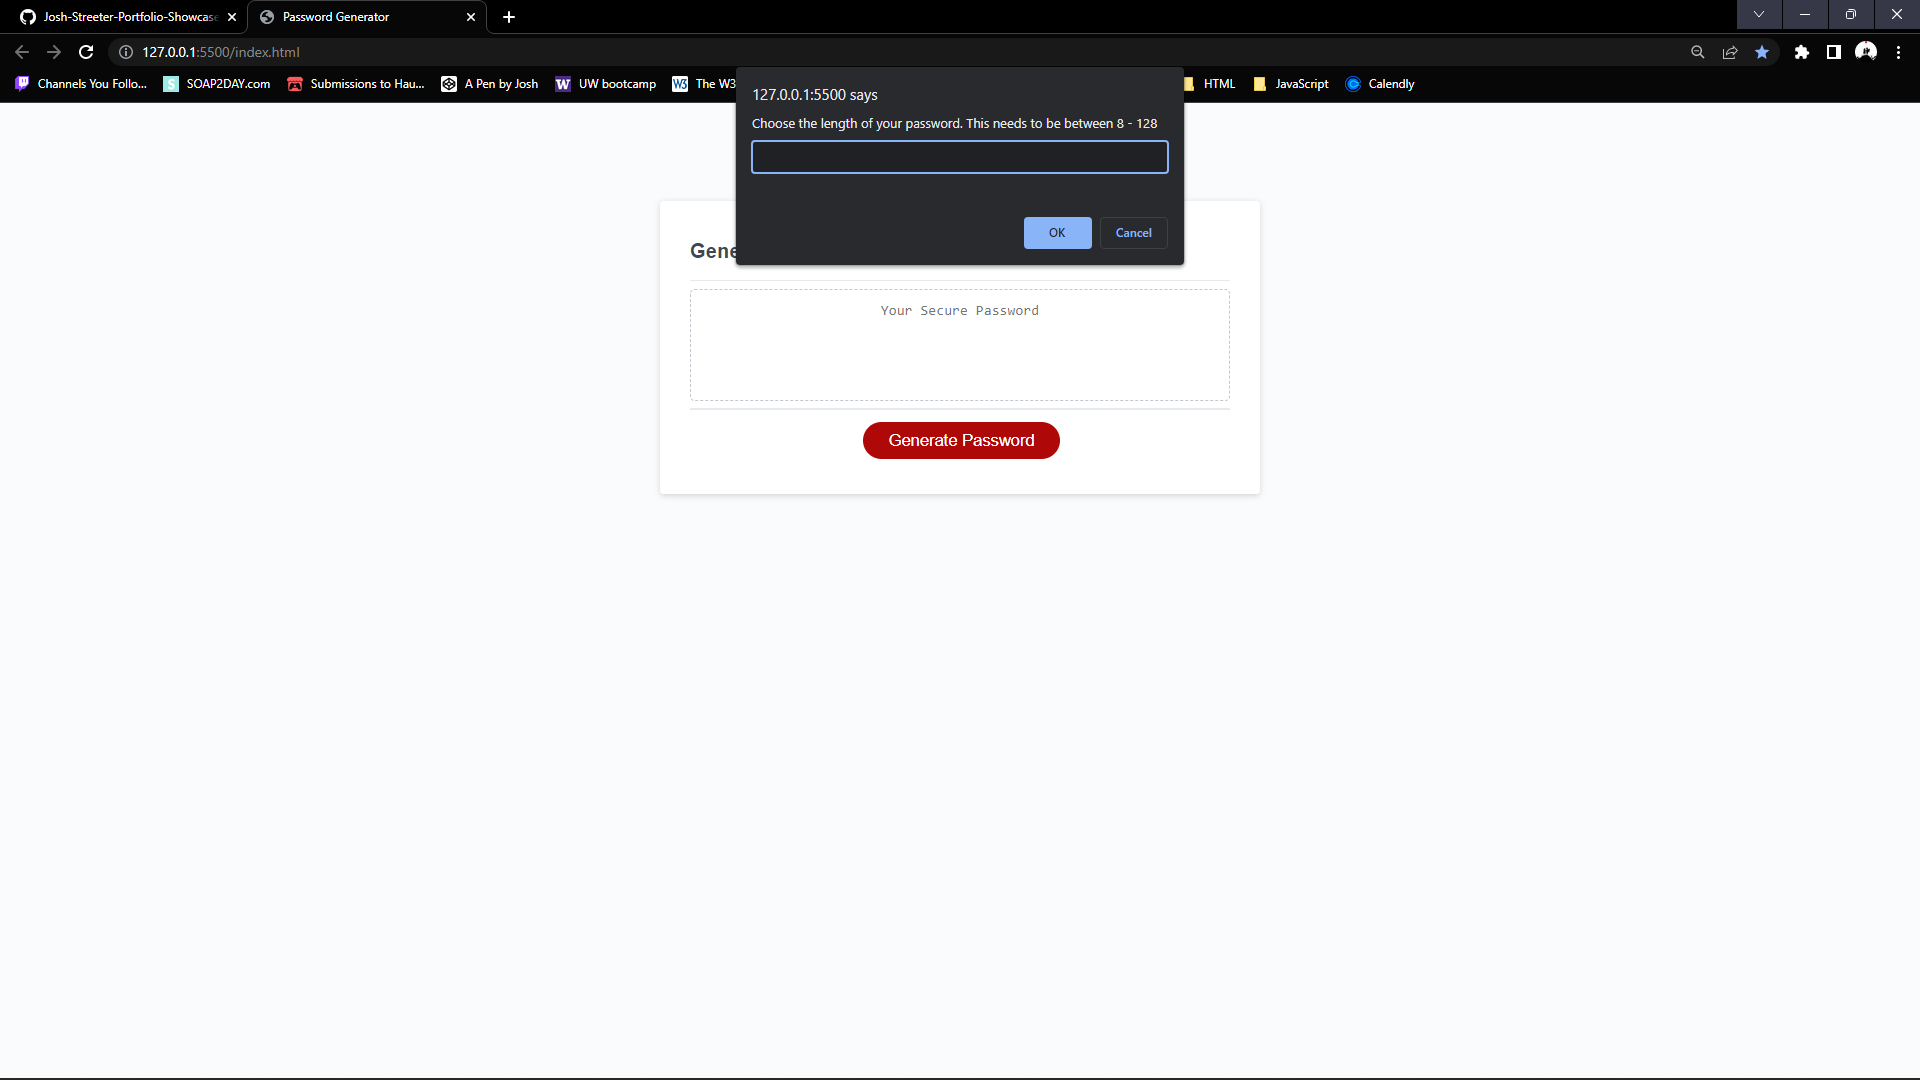This screenshot has width=1920, height=1080.
Task: Open the zoom magnifier icon
Action: [x=1698, y=52]
